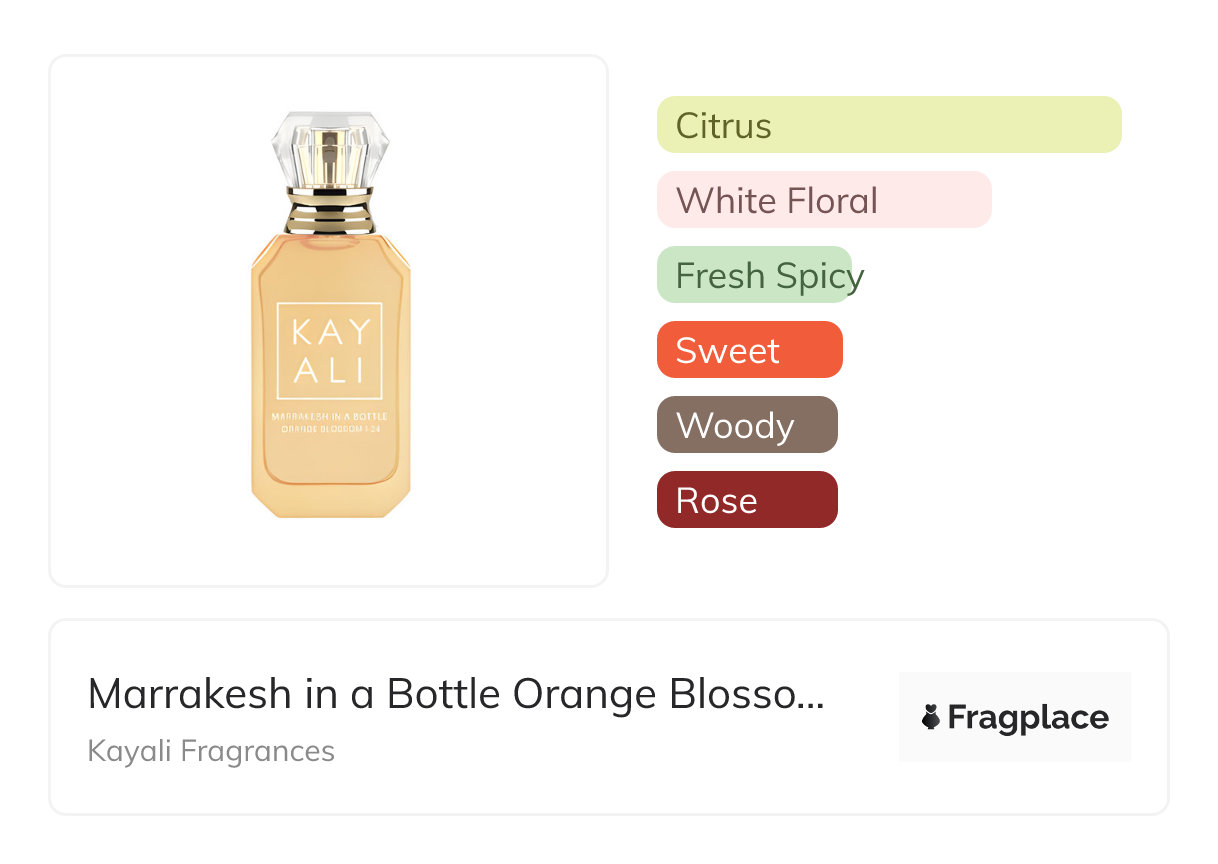Click the "Marrakesh in a Bottle" text on bottle label
1218x864 pixels.
[330, 416]
